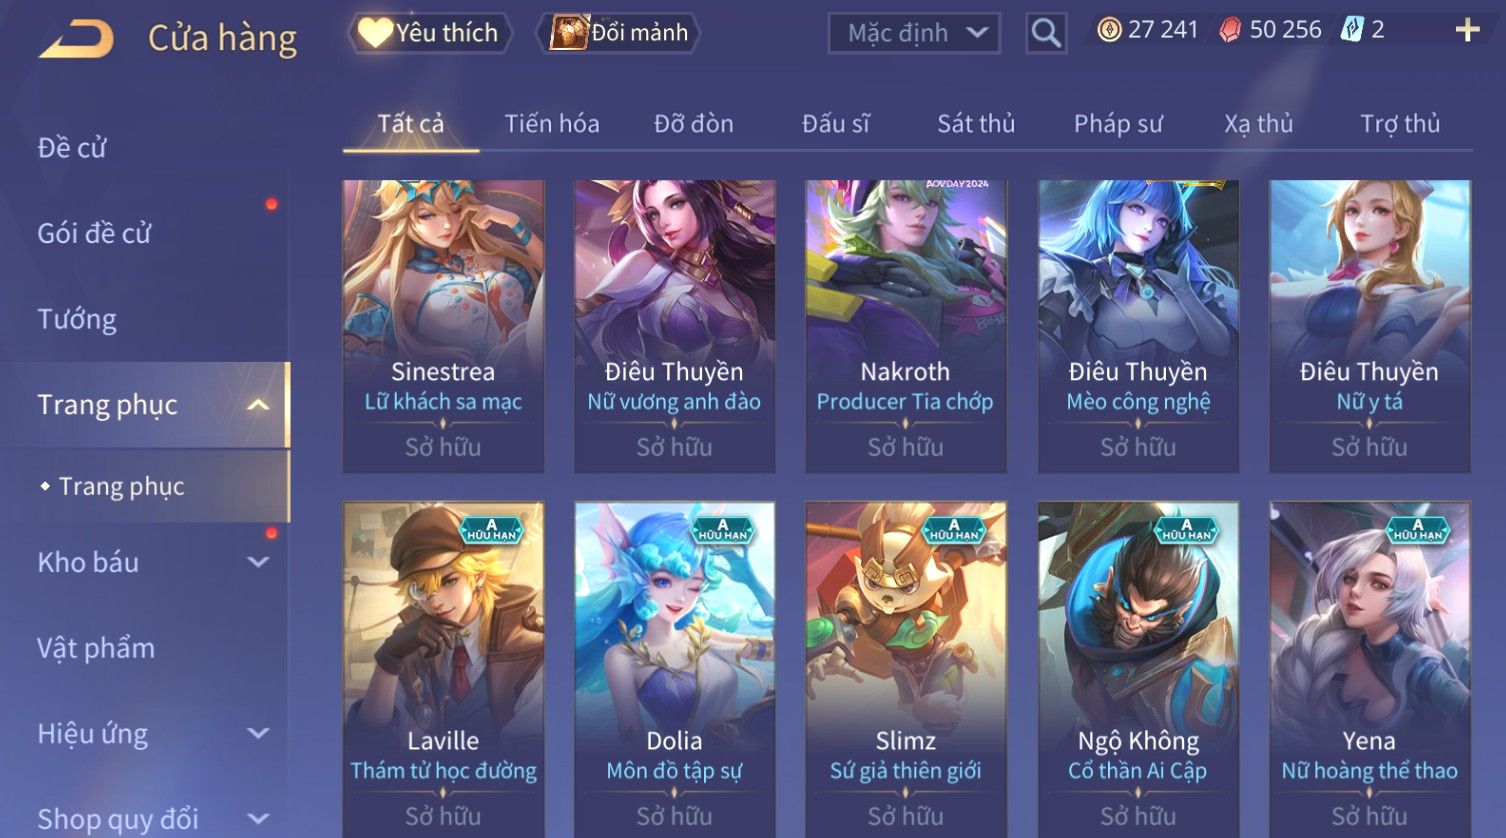Tap the plus icon to add currency
The width and height of the screenshot is (1506, 838).
[1467, 30]
